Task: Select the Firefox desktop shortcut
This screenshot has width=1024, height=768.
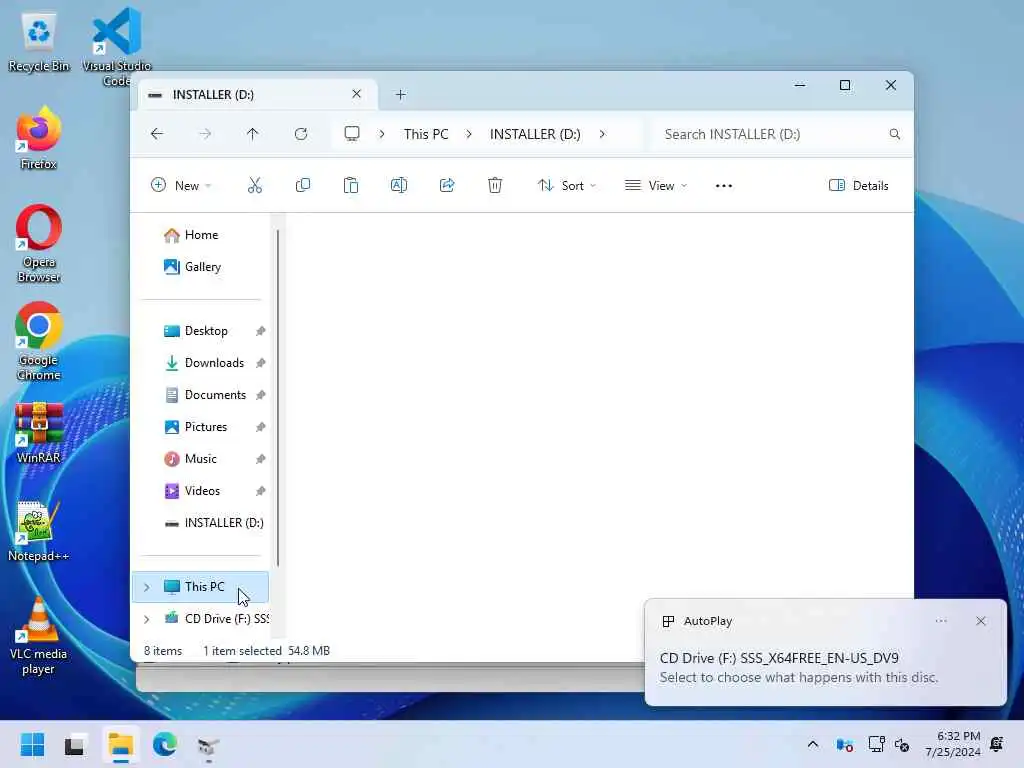Action: click(x=39, y=138)
